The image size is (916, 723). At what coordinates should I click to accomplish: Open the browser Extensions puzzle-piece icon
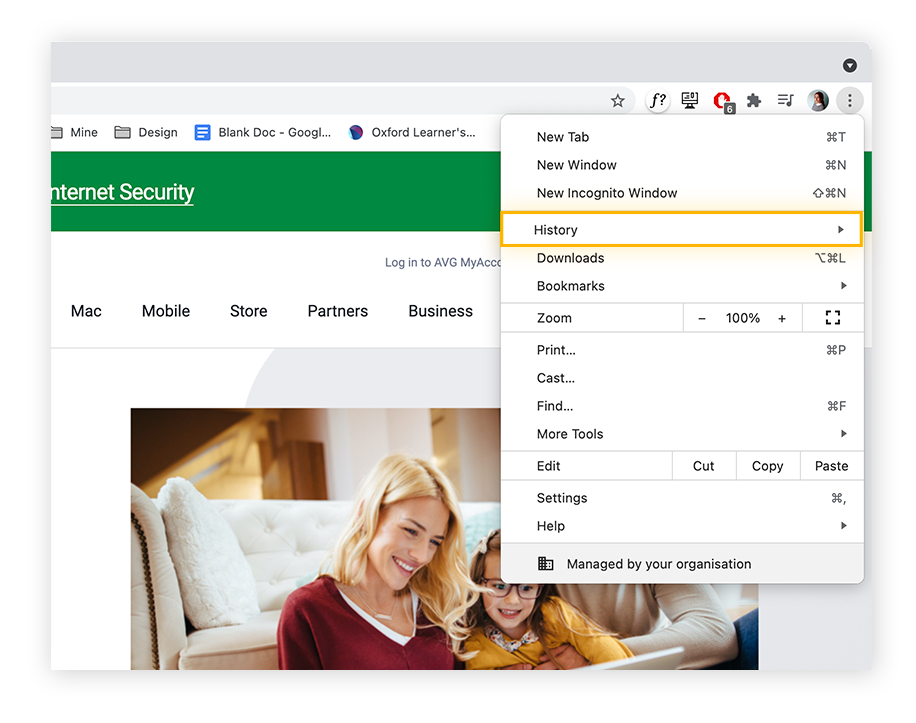point(753,100)
